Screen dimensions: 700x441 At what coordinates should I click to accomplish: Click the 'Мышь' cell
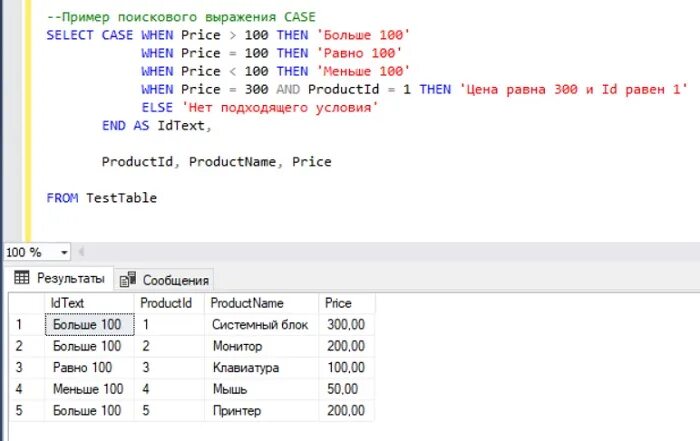(262, 389)
